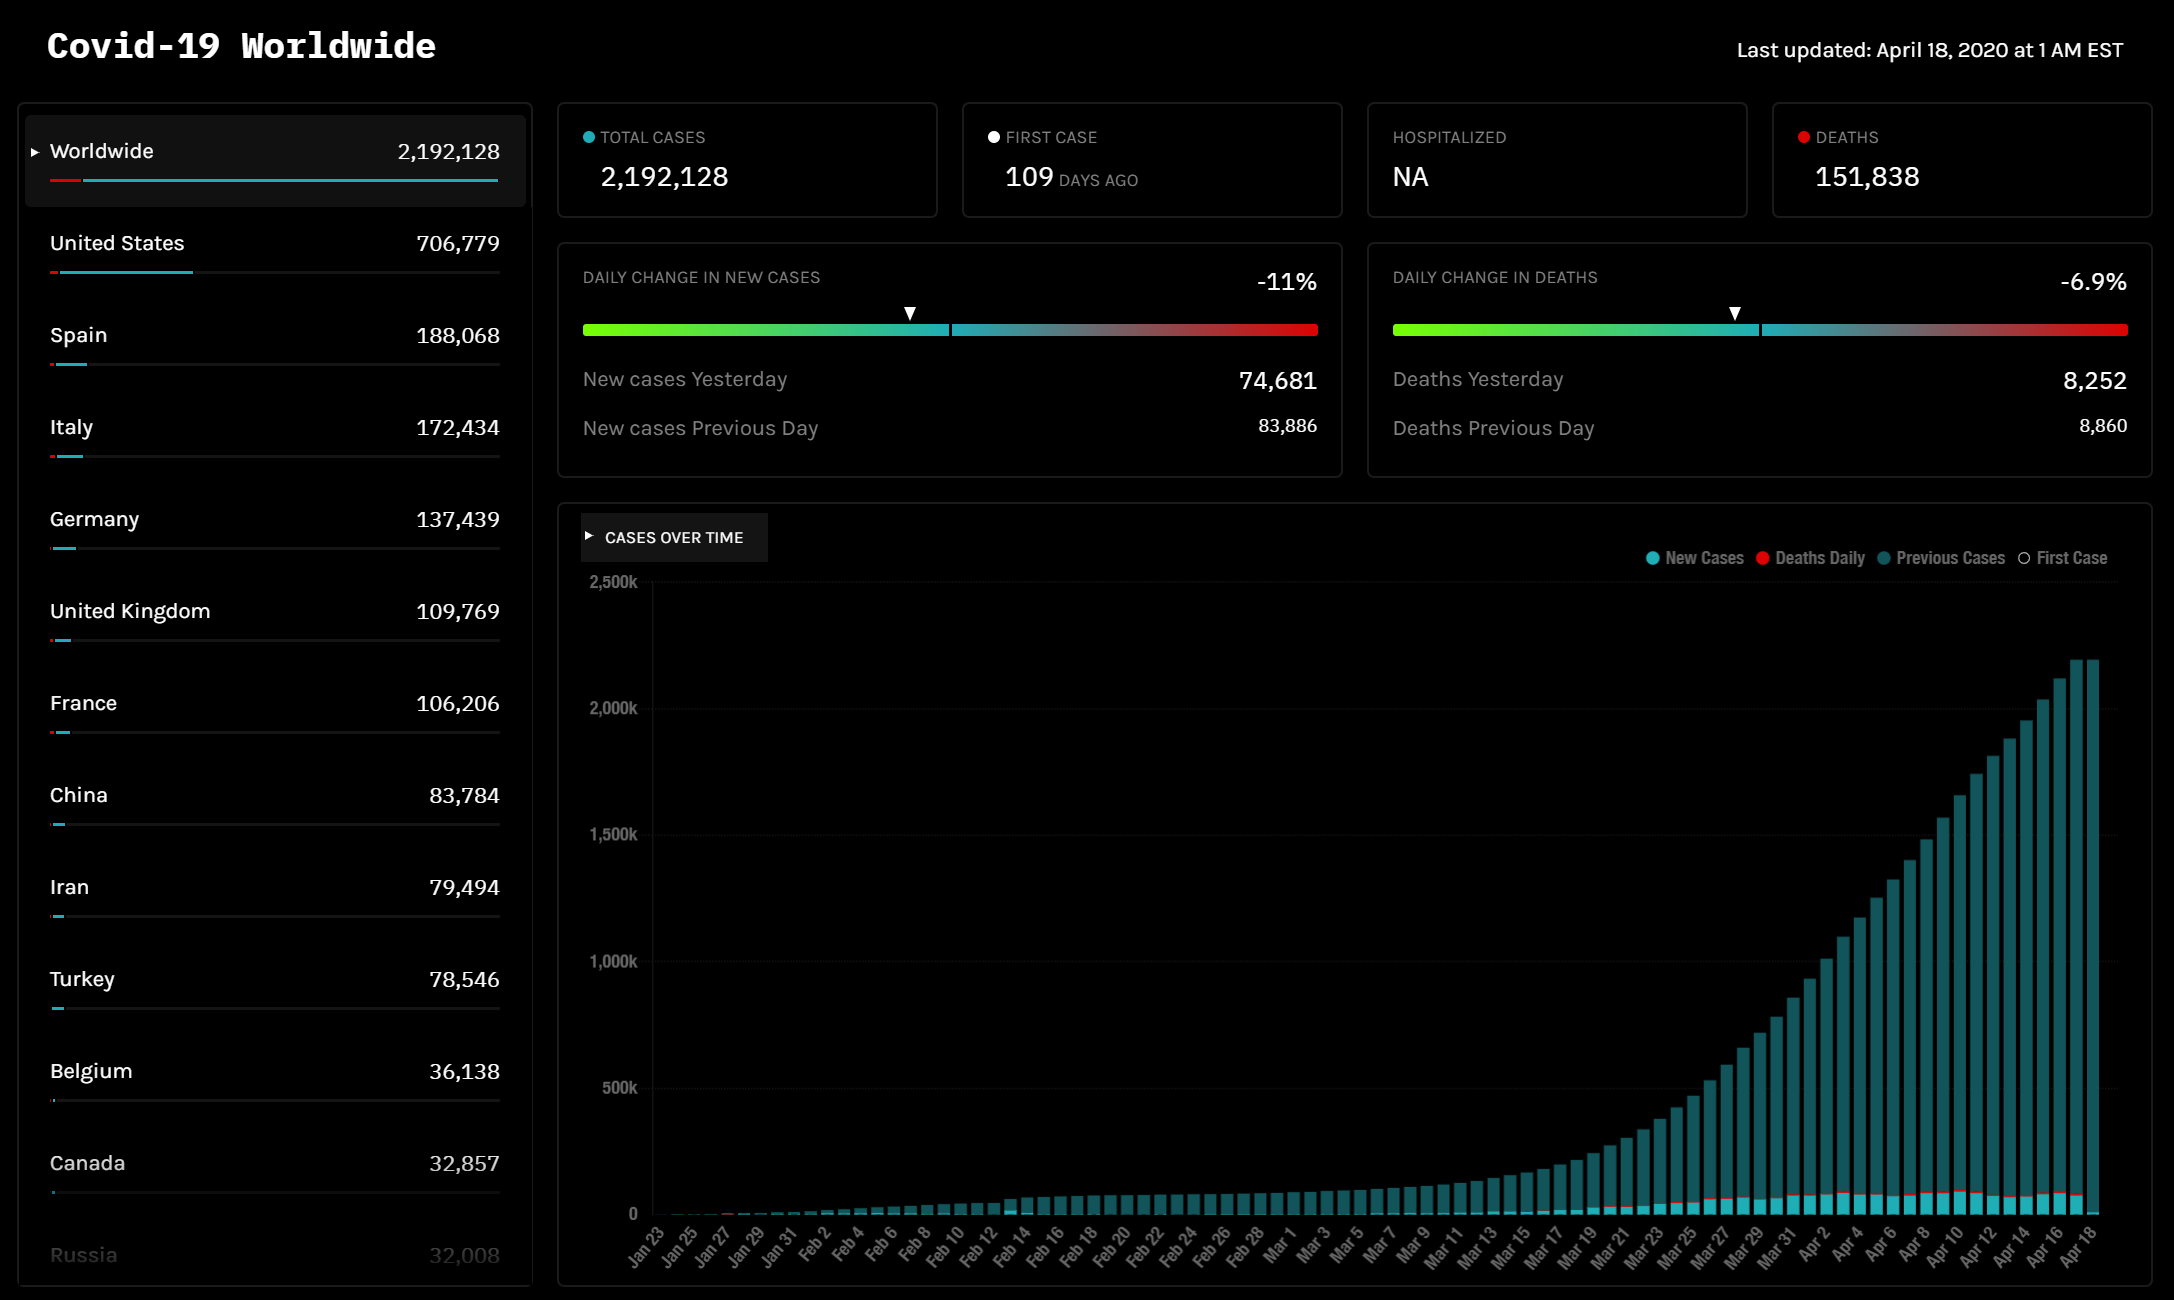Click the Hospitalized NA card
Screen dimensions: 2174x1300
pos(1557,160)
